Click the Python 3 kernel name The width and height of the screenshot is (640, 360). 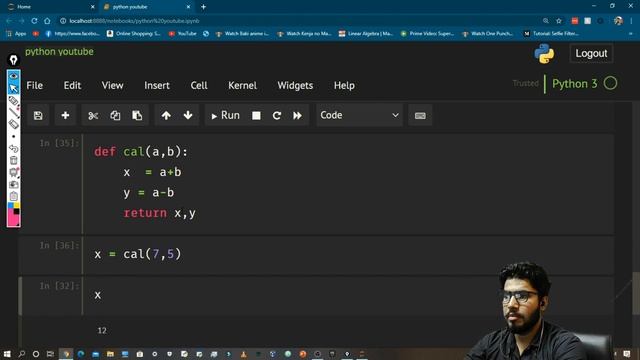[574, 84]
